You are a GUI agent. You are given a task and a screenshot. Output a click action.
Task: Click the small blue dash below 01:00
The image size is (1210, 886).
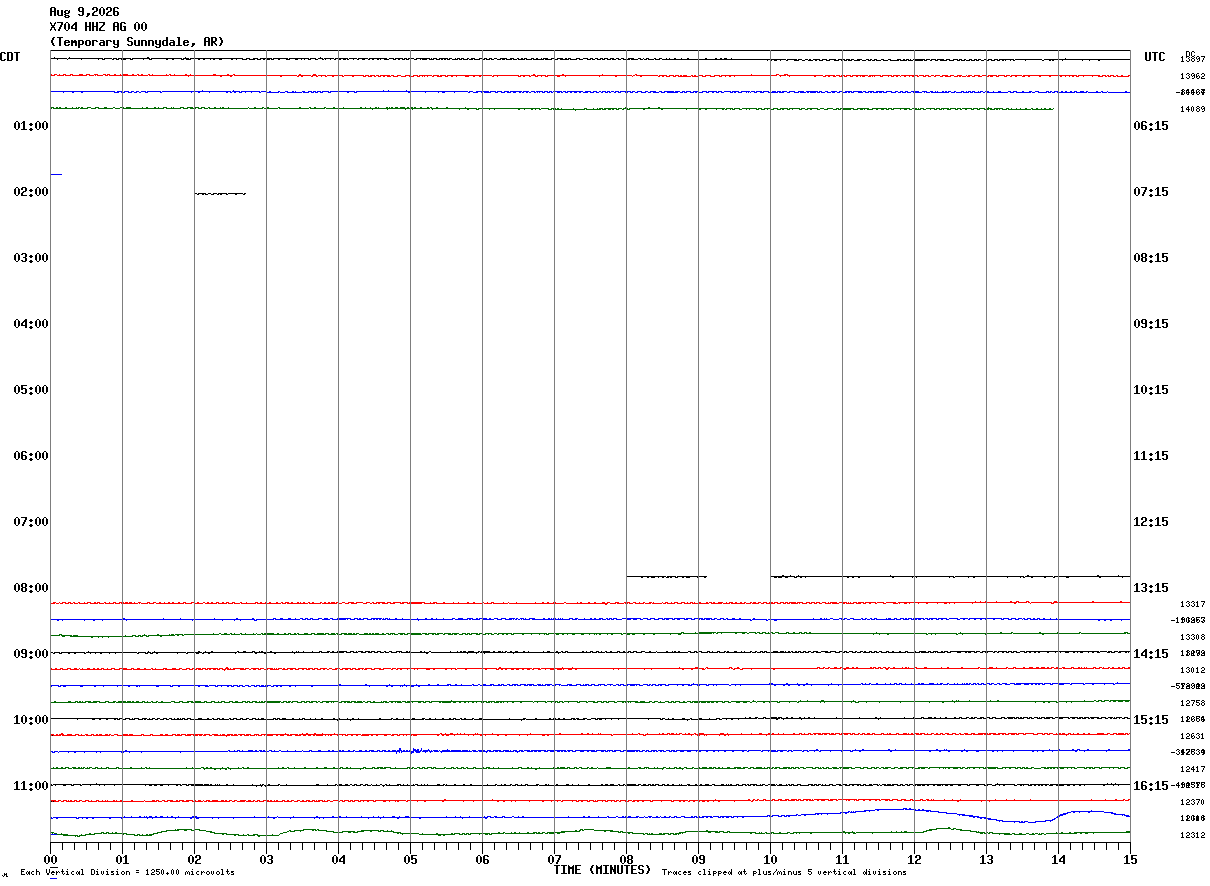pyautogui.click(x=56, y=174)
